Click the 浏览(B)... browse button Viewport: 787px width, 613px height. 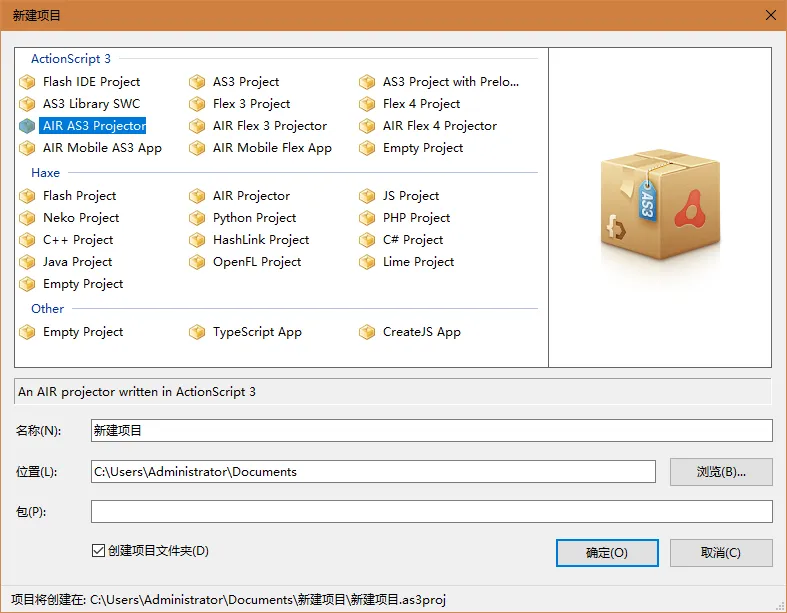[x=721, y=472]
